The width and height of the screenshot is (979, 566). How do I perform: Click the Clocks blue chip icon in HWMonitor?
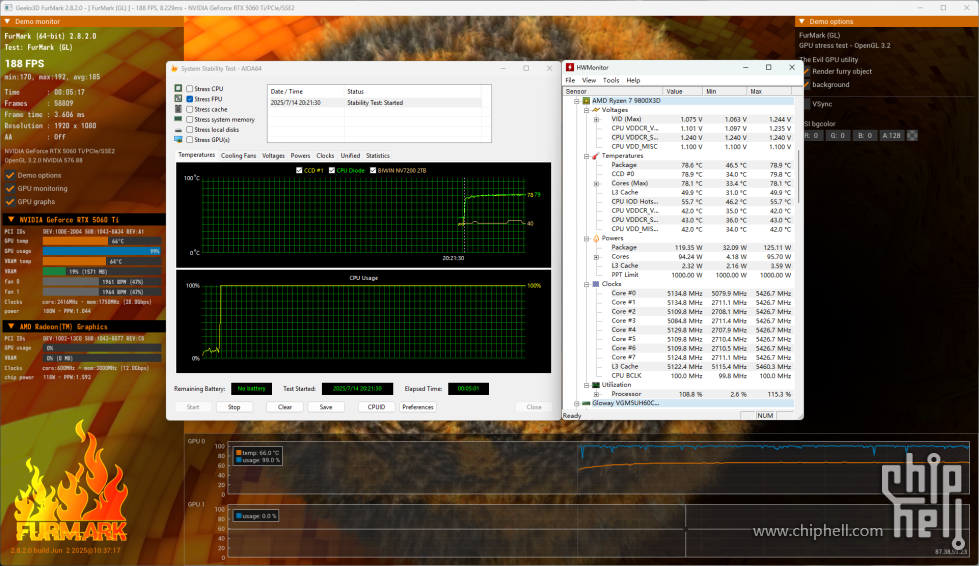596,284
